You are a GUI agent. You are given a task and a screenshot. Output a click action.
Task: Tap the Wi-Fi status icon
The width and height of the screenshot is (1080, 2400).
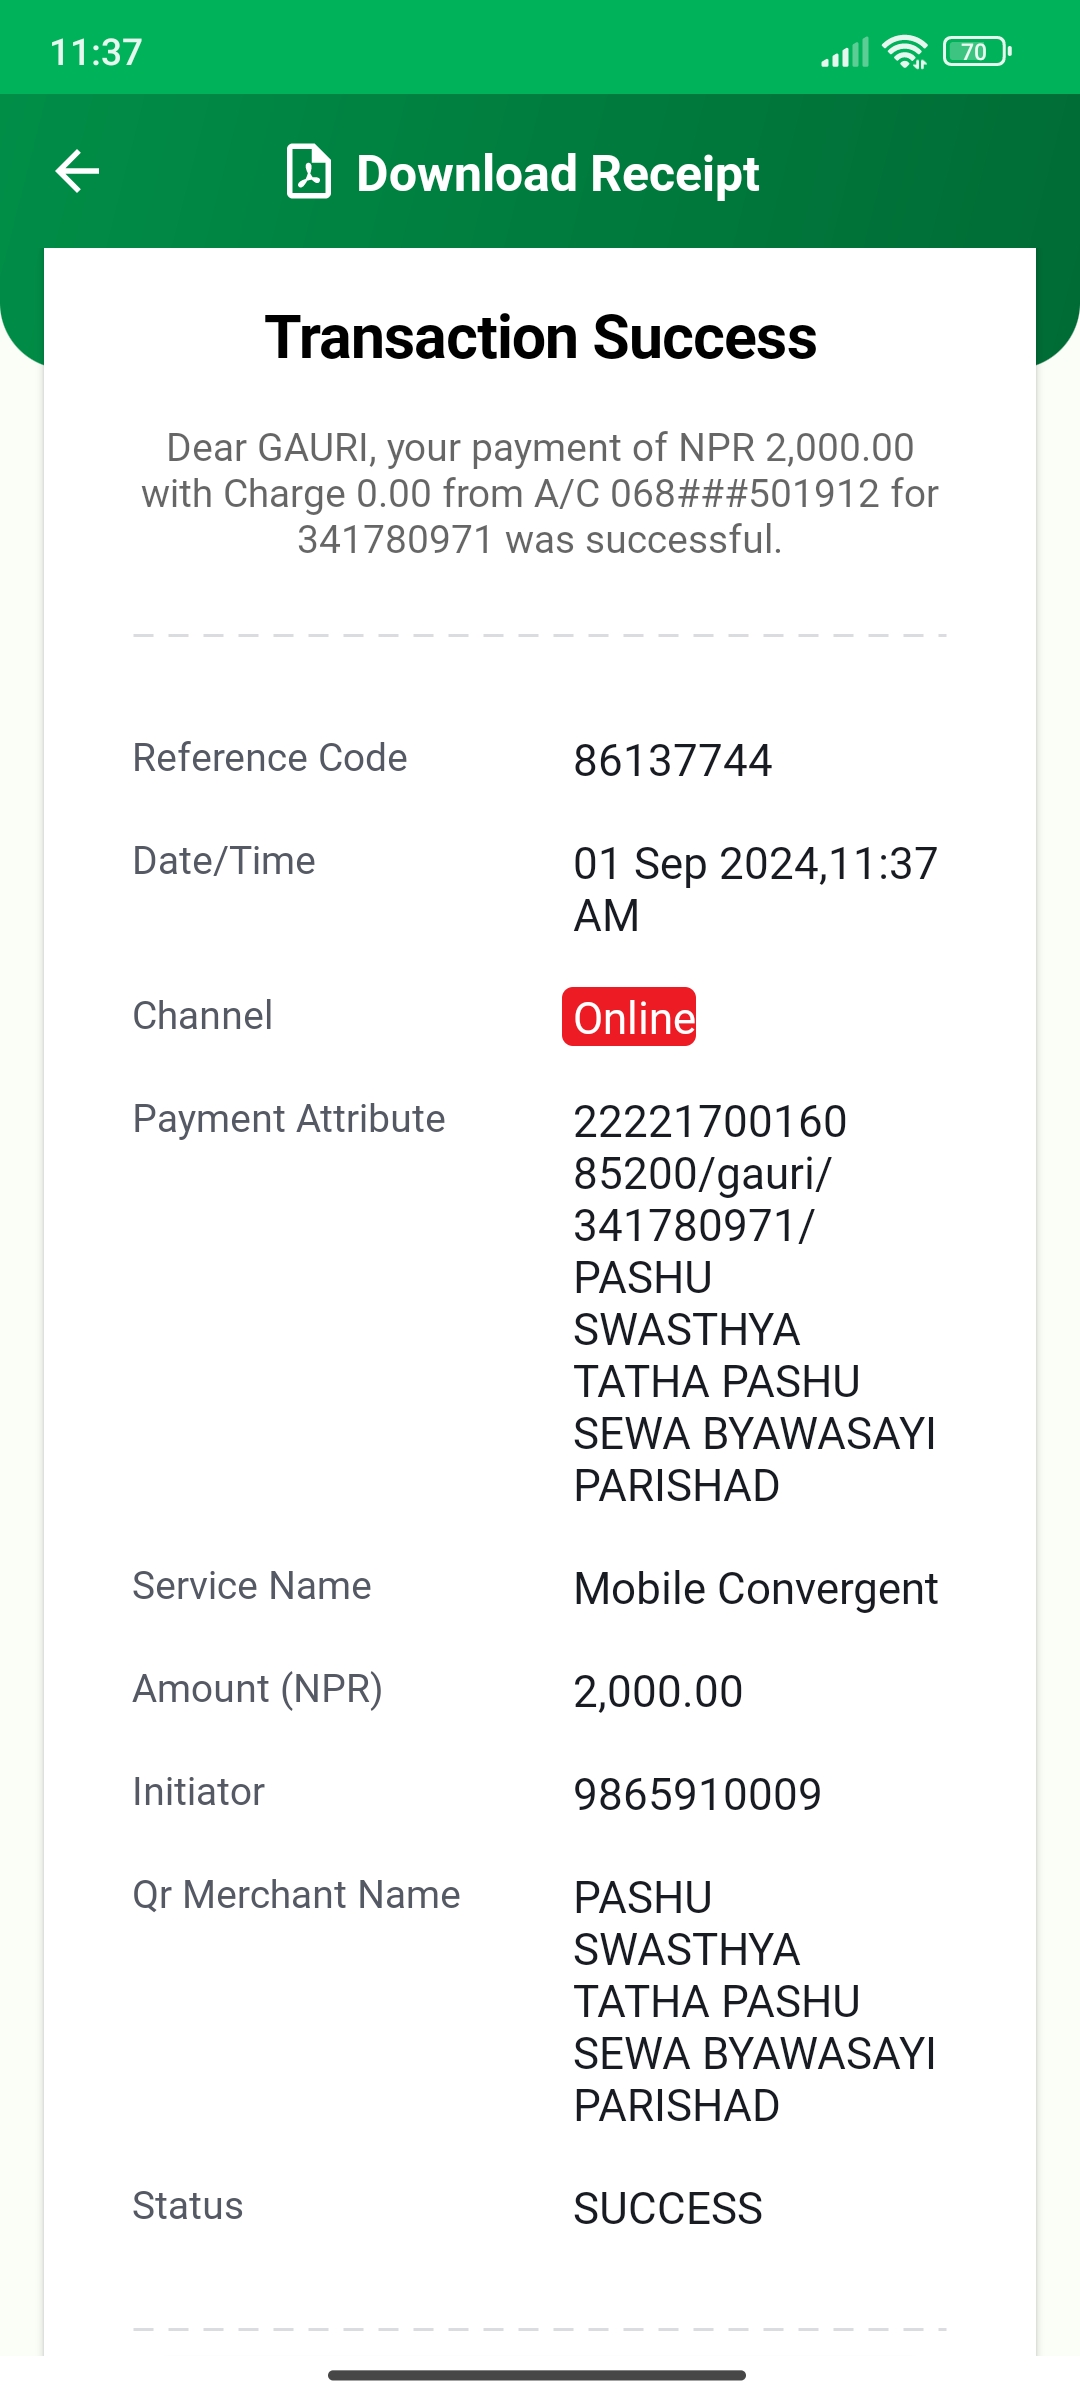click(905, 51)
